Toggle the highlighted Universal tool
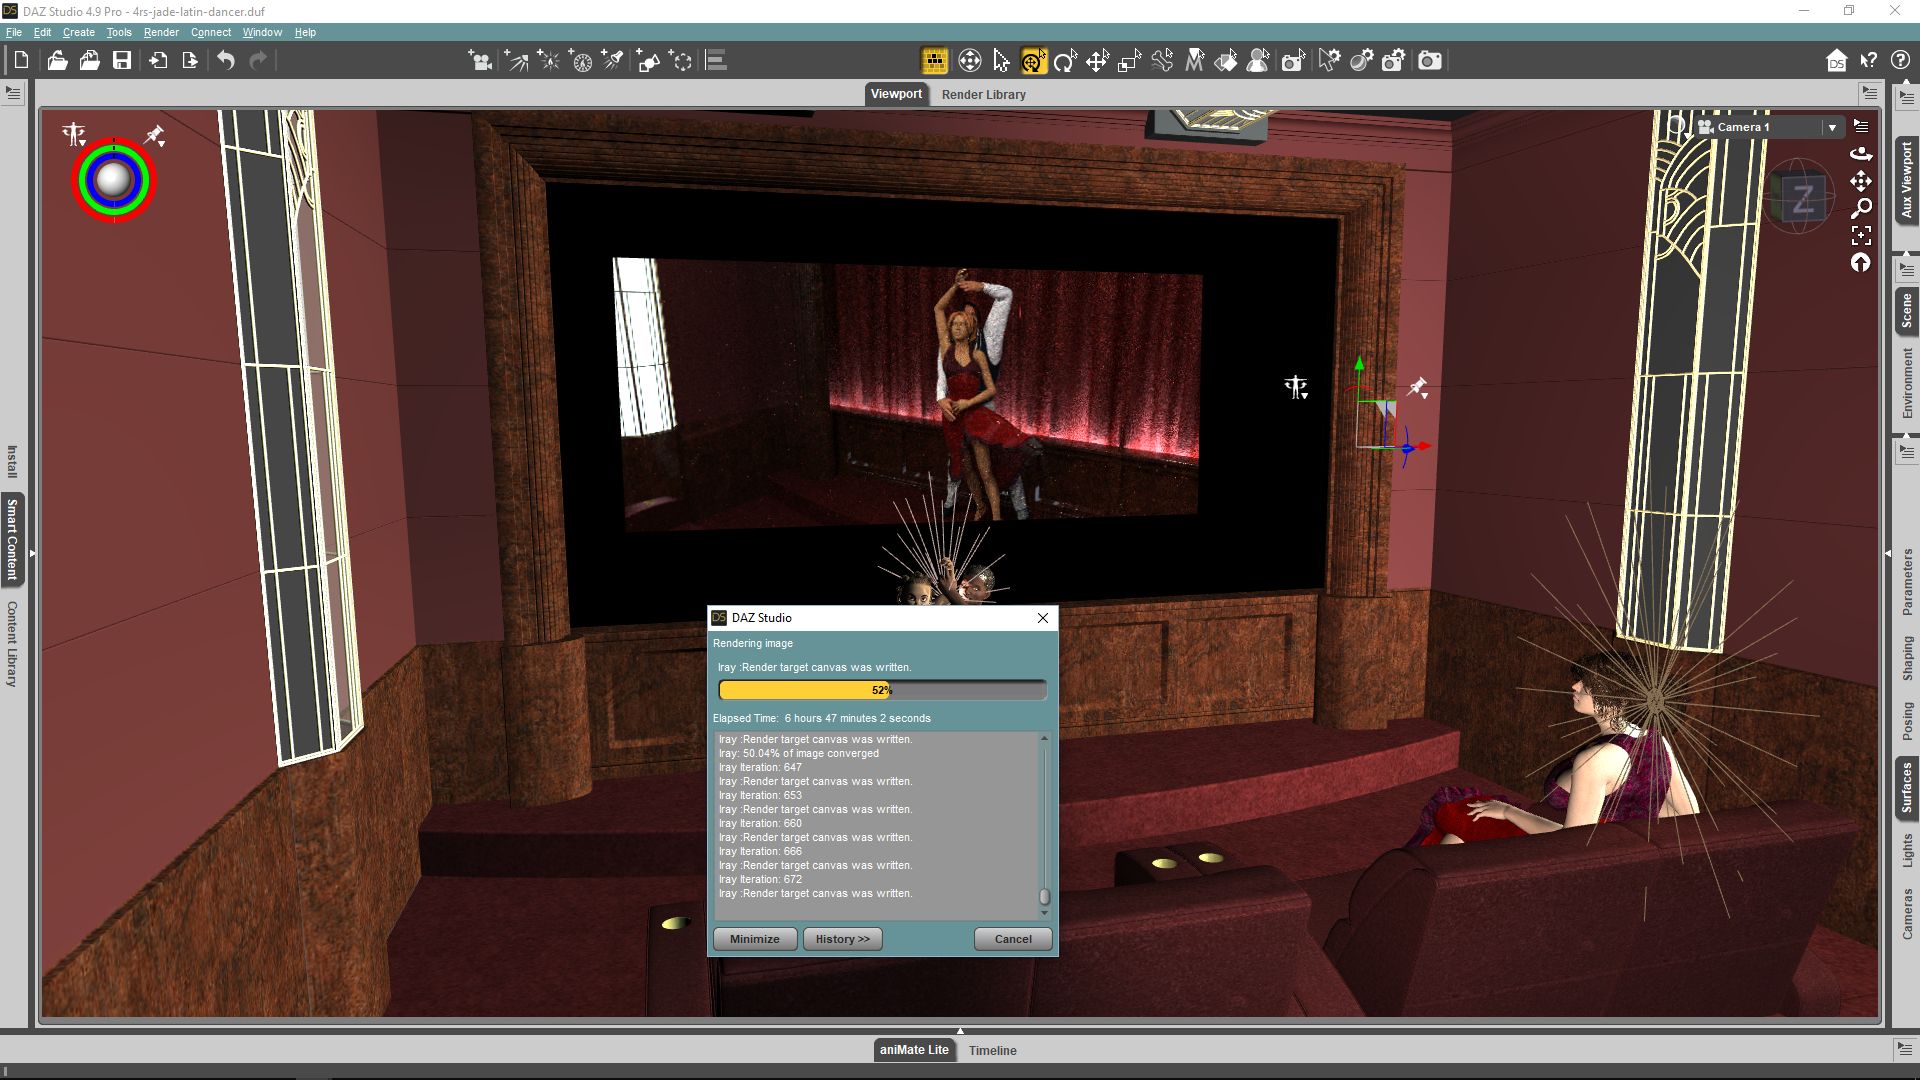 [1033, 61]
